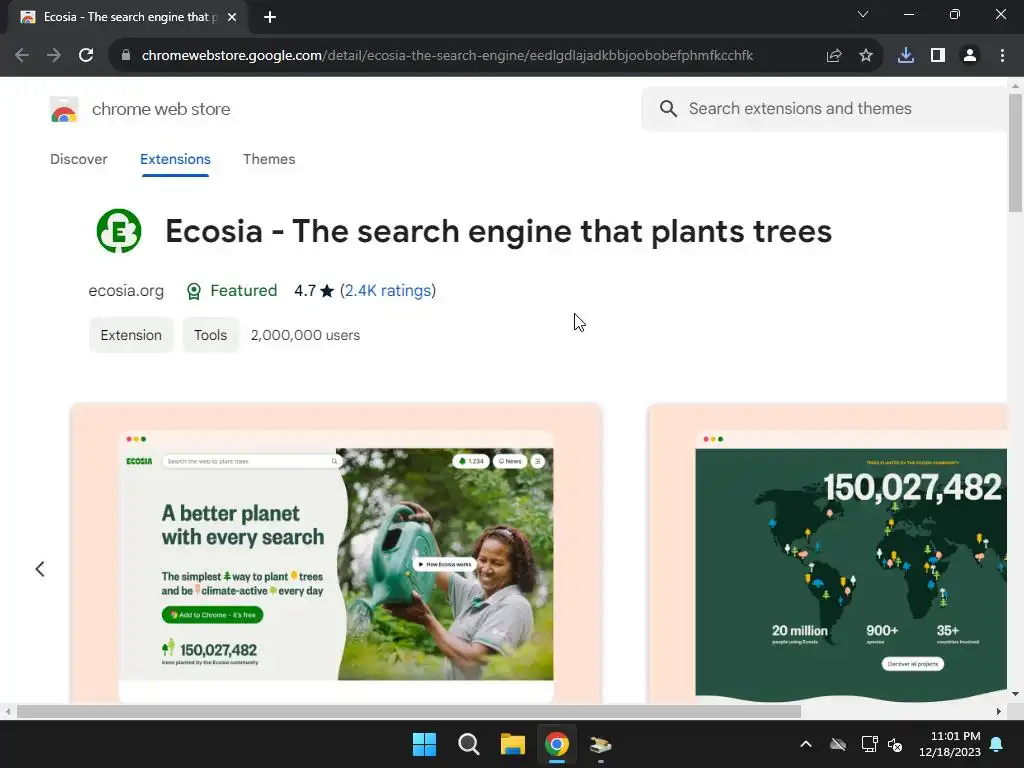Open the ecosia.org publisher link
This screenshot has height=768, width=1024.
click(126, 291)
